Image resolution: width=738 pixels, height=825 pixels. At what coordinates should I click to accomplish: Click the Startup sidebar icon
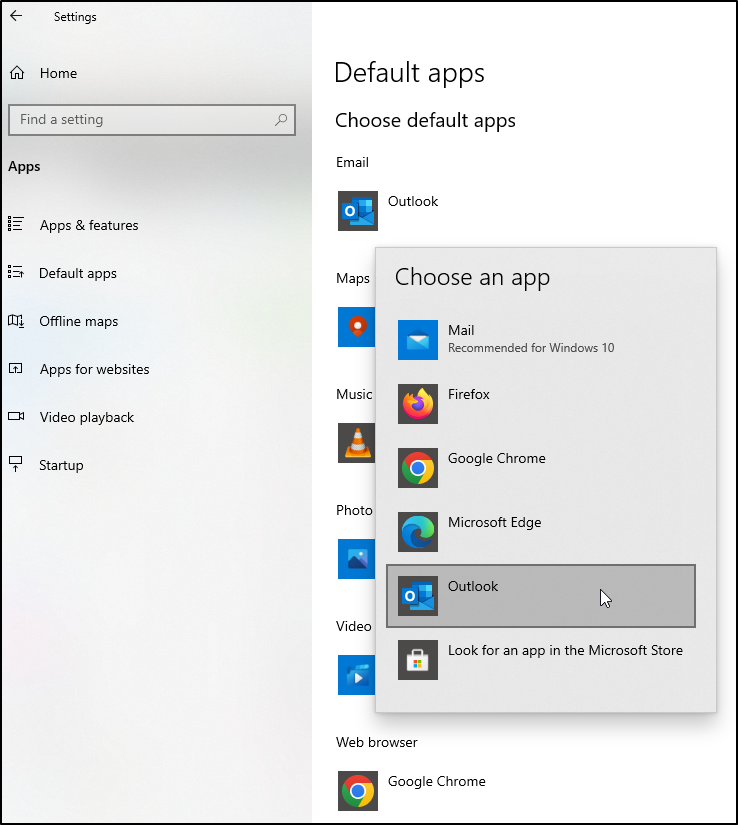[16, 464]
